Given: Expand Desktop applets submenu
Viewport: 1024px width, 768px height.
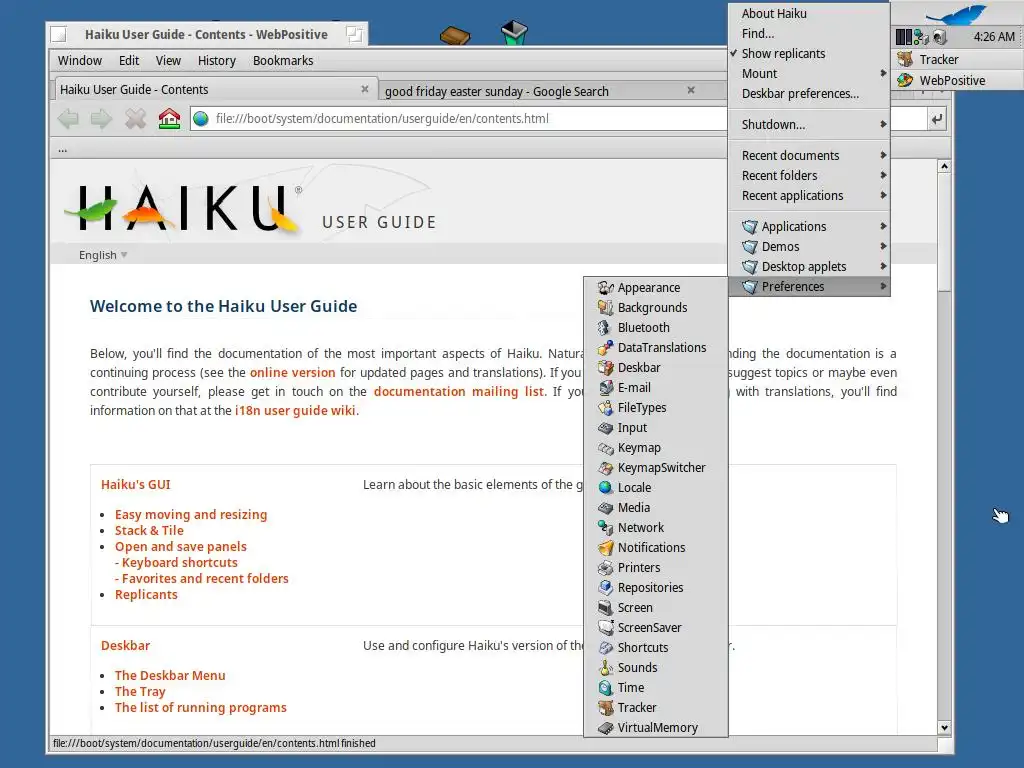Looking at the screenshot, I should point(809,266).
